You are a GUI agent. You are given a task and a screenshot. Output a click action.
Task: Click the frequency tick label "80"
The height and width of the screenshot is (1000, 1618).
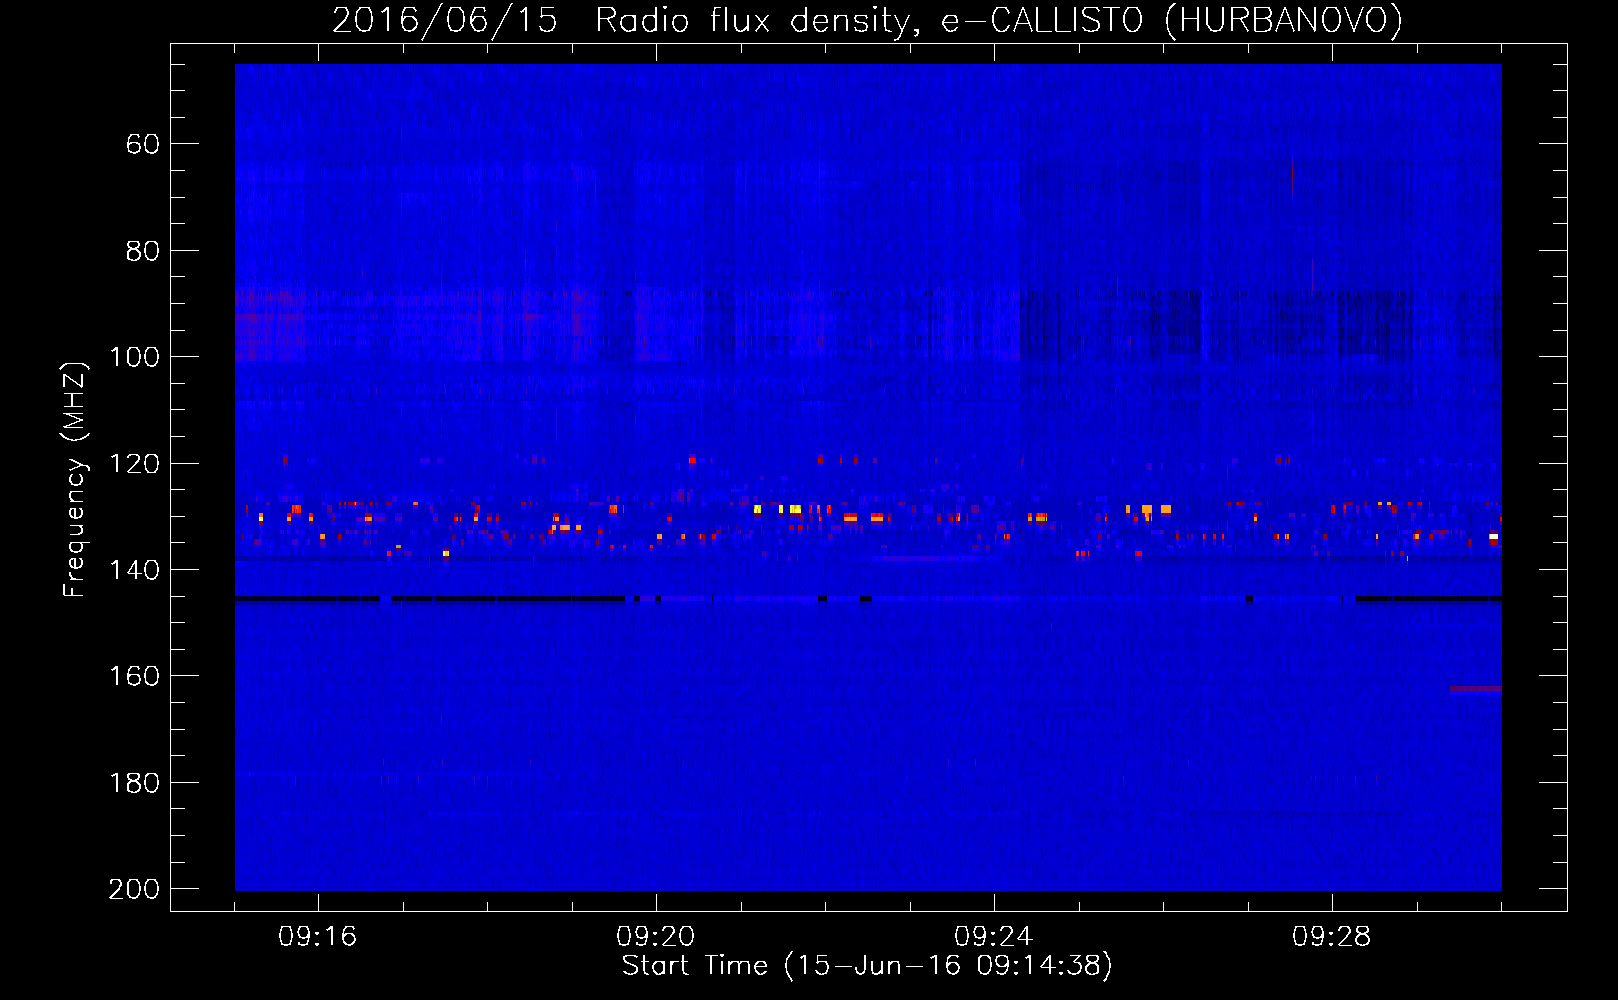(x=143, y=251)
